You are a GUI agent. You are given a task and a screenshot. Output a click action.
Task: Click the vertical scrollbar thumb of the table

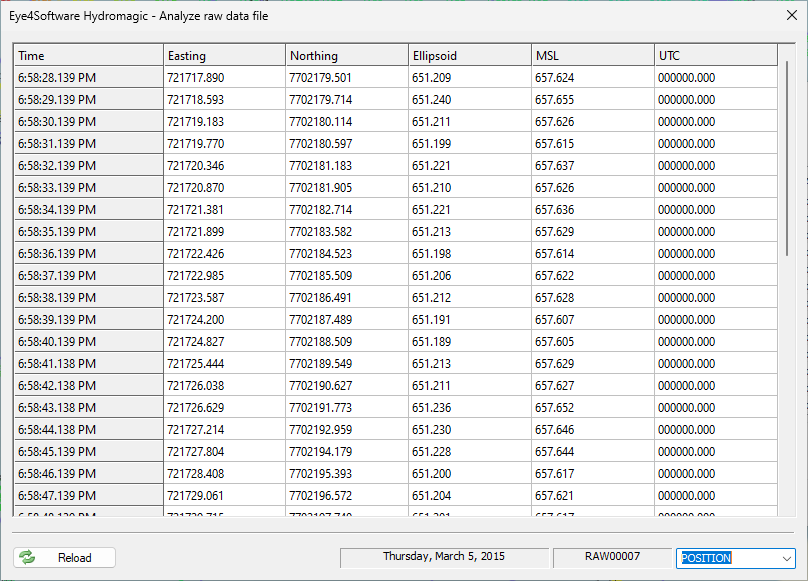[x=787, y=158]
